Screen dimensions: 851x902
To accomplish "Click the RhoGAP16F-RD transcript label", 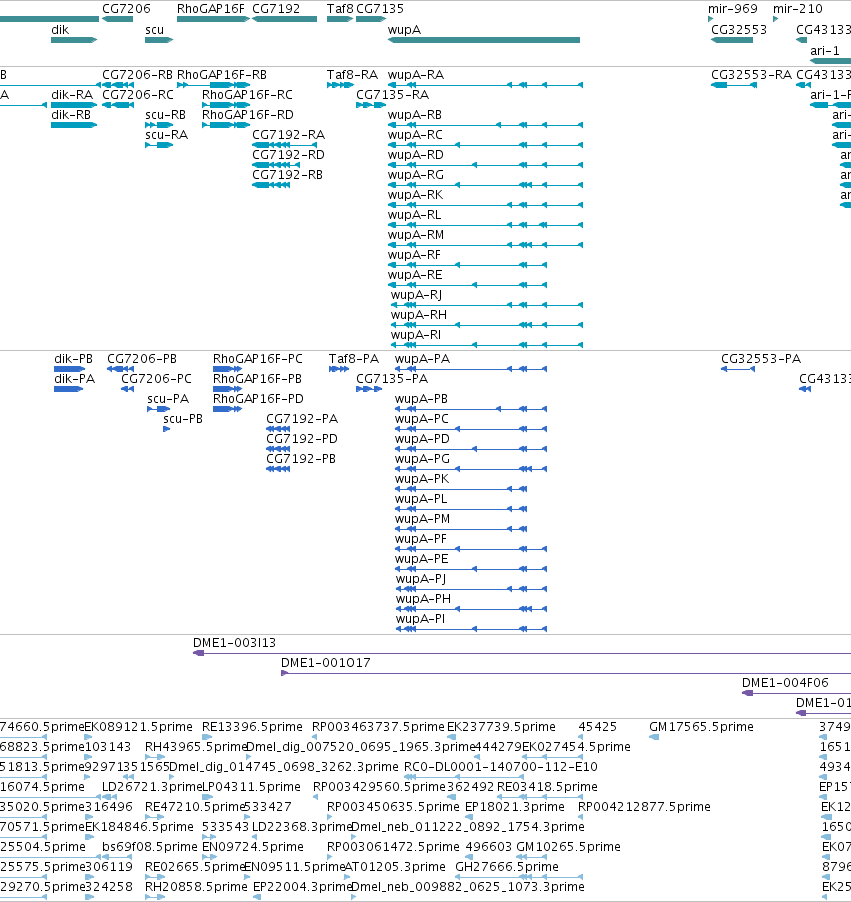I will (x=247, y=114).
